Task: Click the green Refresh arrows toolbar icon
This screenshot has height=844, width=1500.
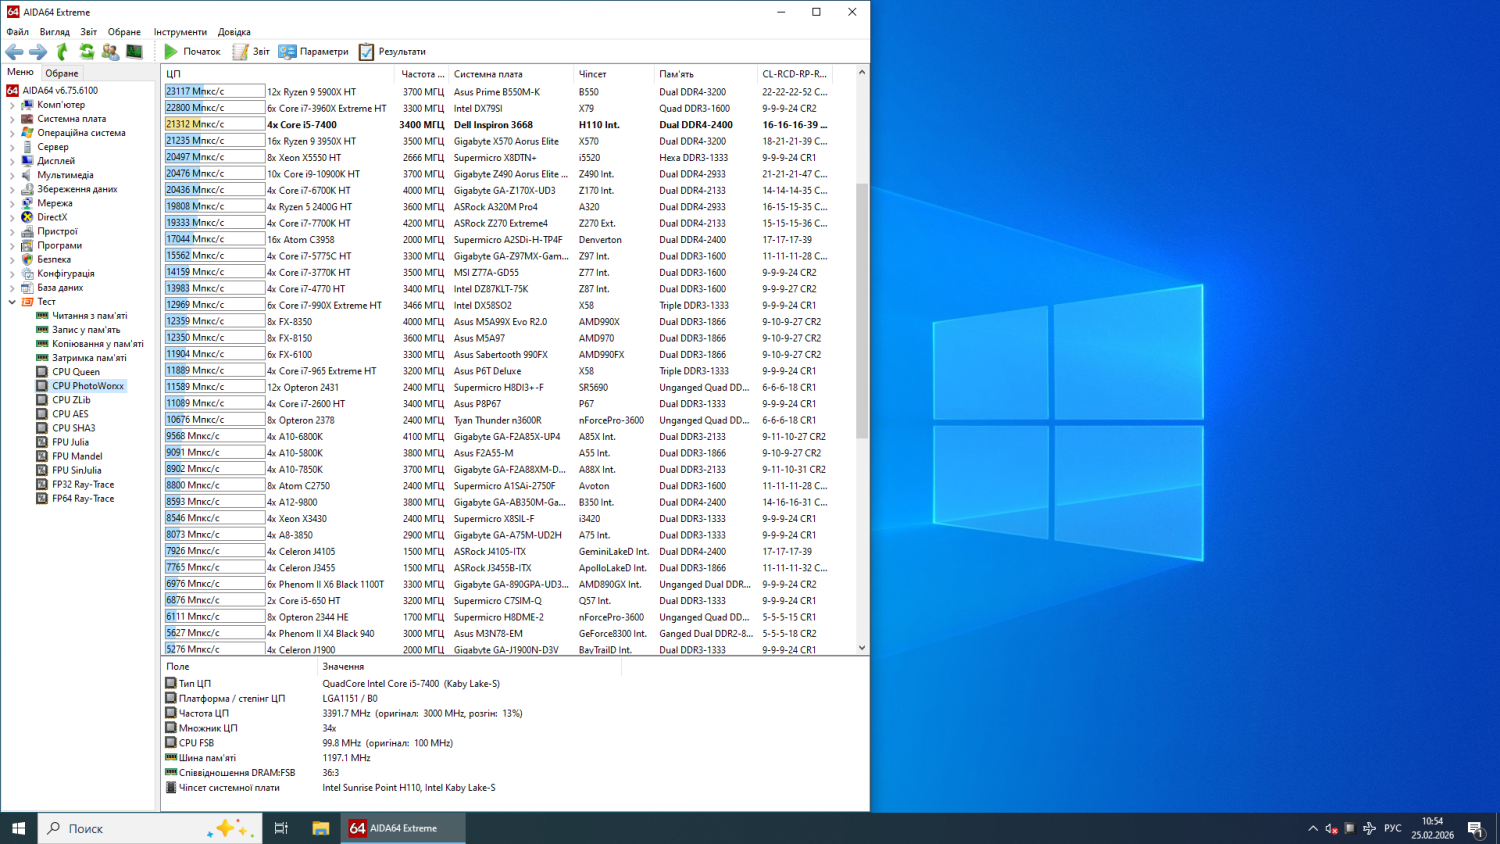Action: point(87,51)
